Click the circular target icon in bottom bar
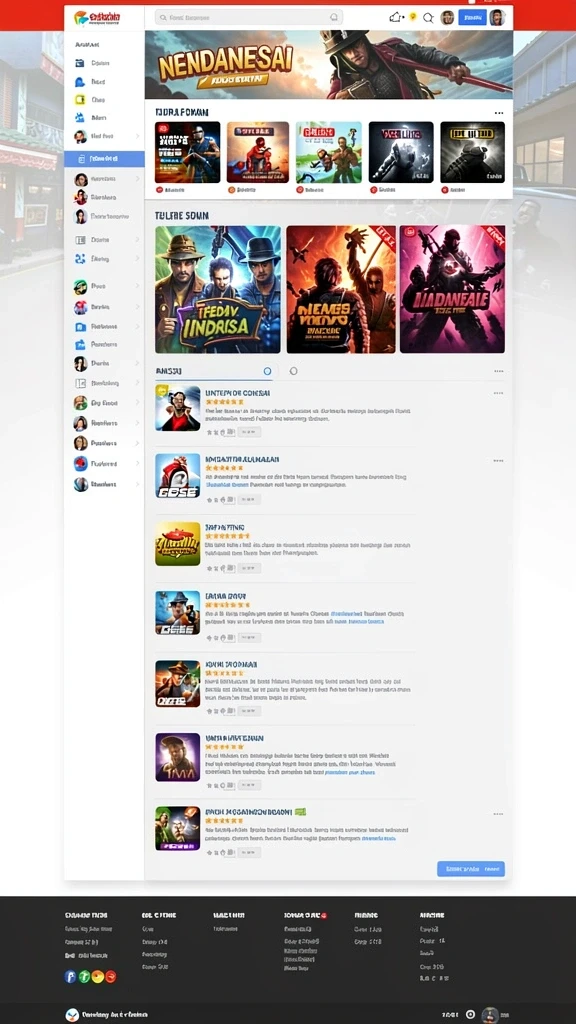This screenshot has height=1024, width=576. (x=470, y=1014)
